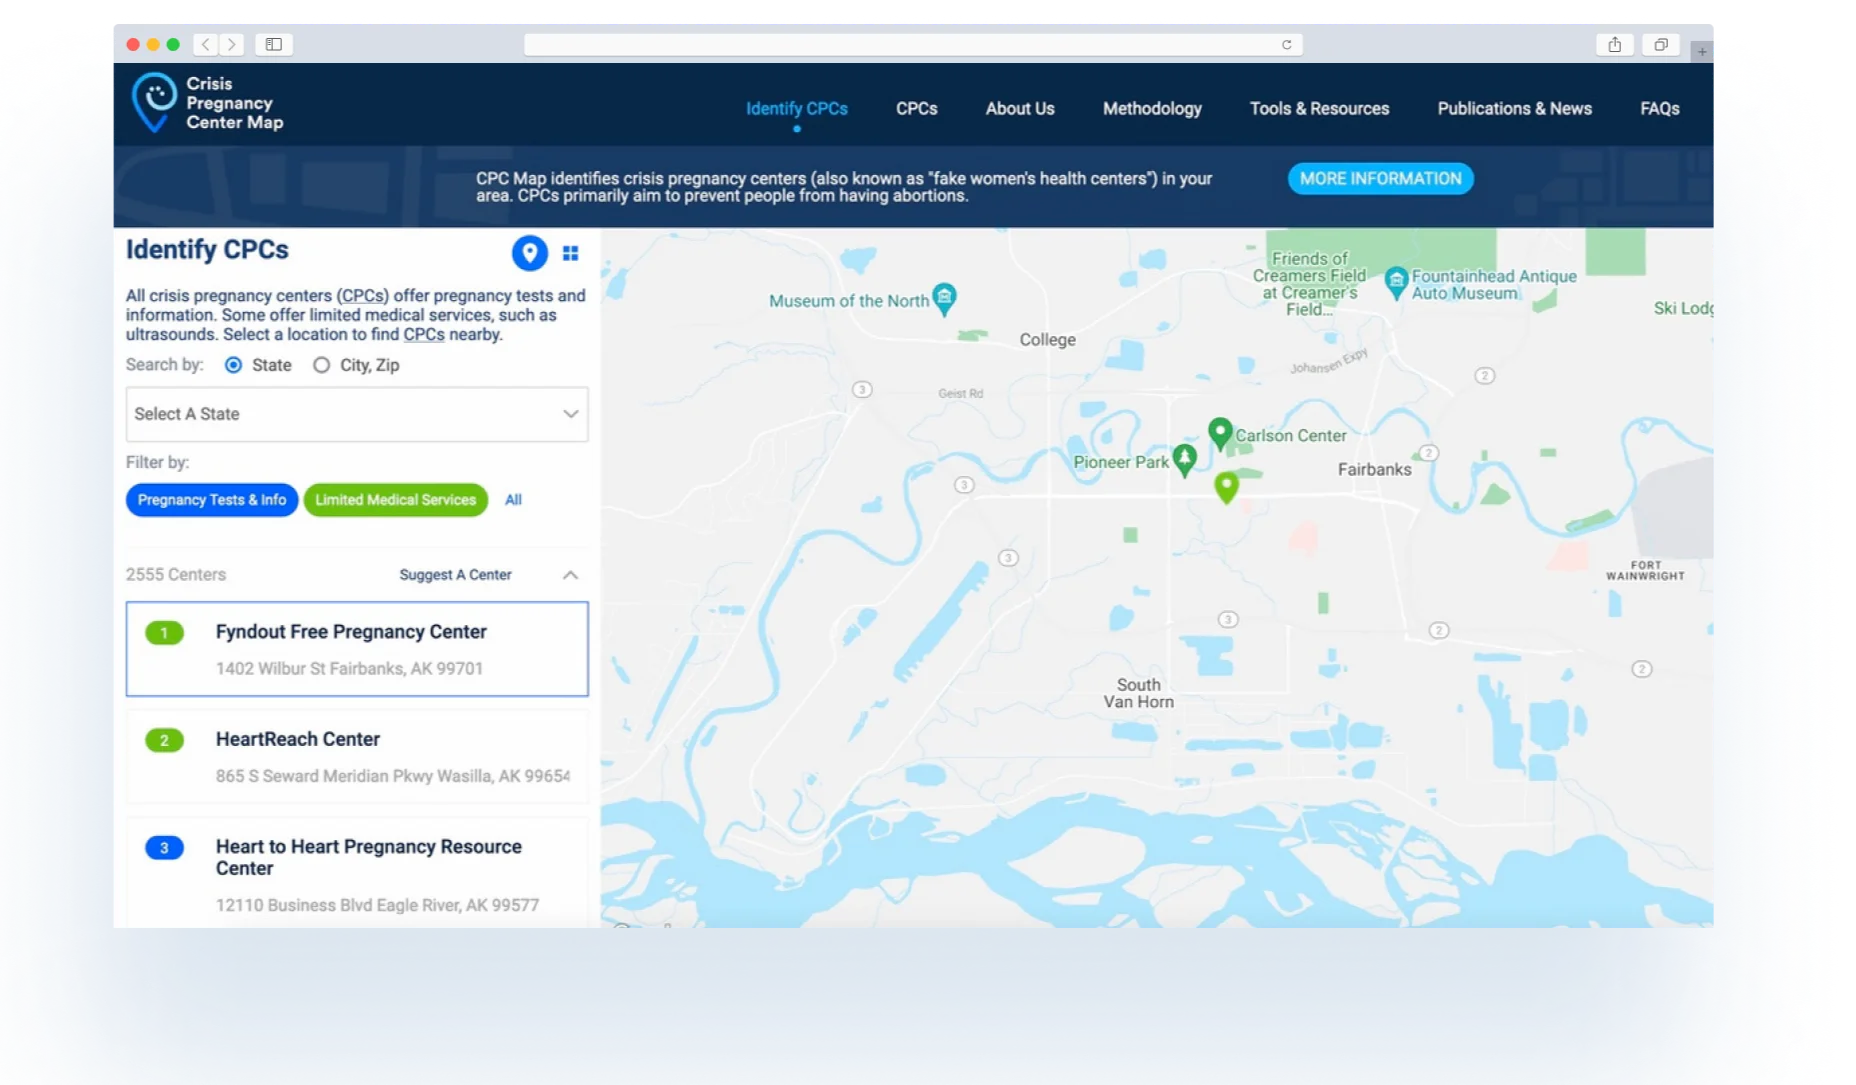Select the HeartReach Center list entry
This screenshot has height=1085, width=1856.
point(357,756)
